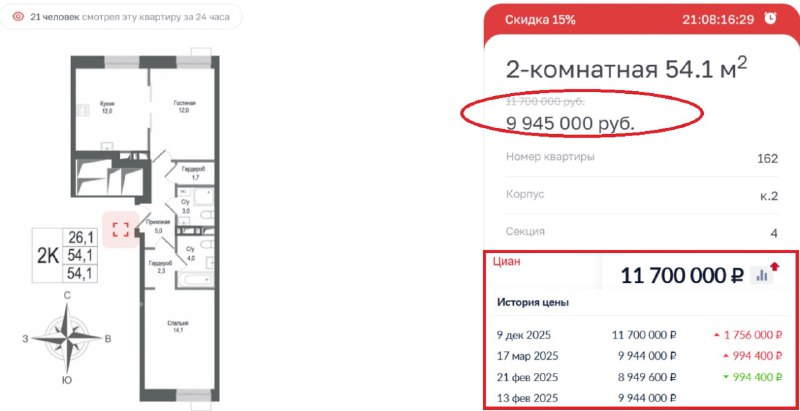
Task: Click the compass rose image
Action: (x=66, y=335)
